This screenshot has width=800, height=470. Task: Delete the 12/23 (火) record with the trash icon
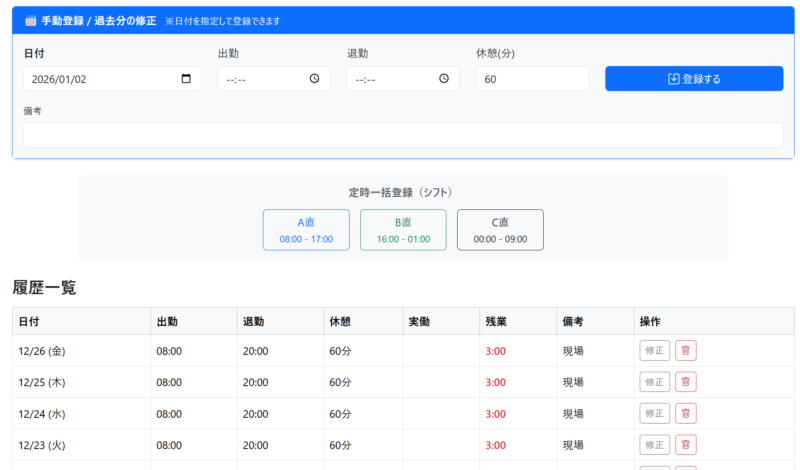pyautogui.click(x=686, y=444)
